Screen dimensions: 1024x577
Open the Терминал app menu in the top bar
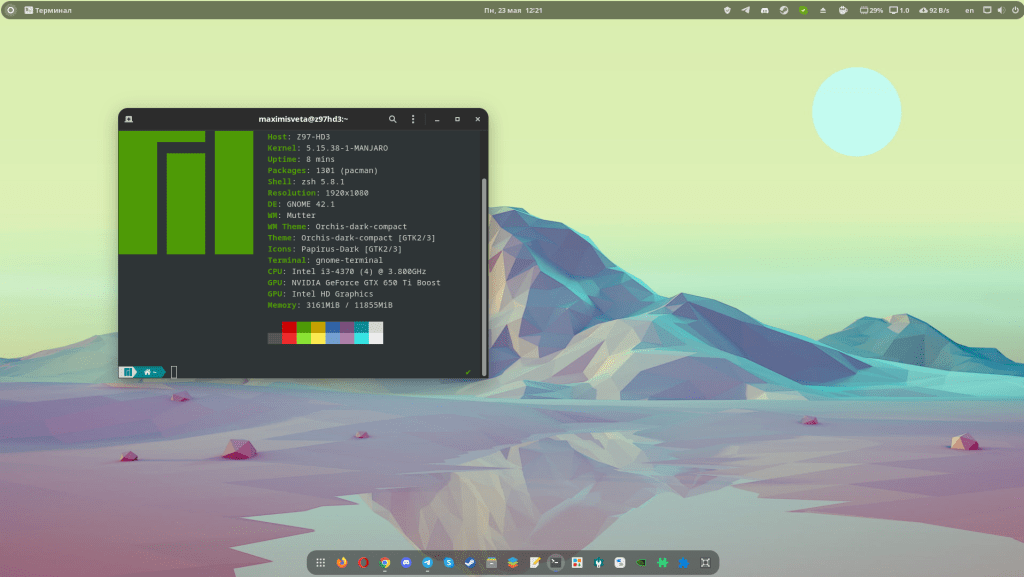click(47, 10)
